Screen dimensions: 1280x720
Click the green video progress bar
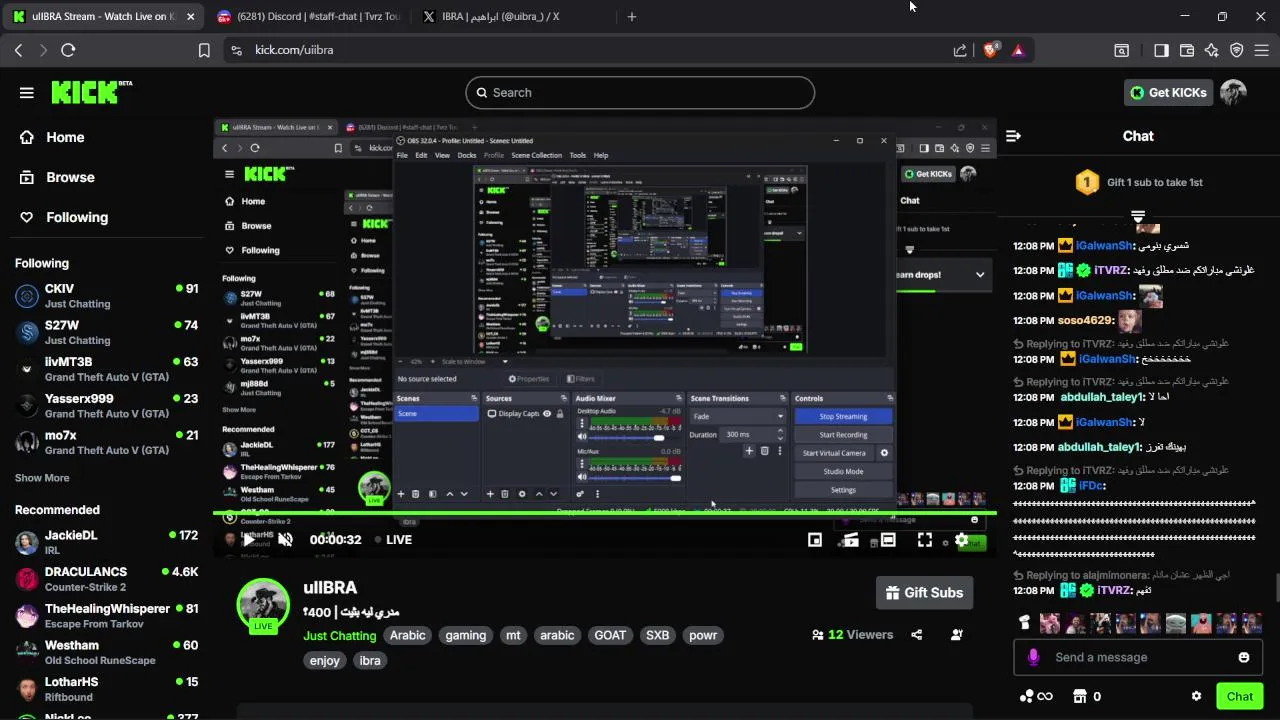(x=605, y=513)
